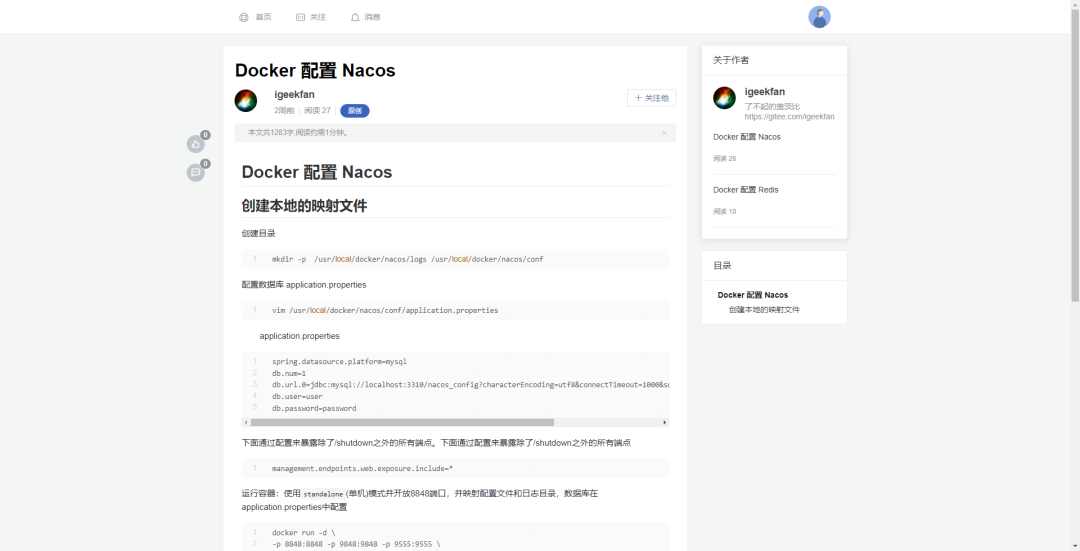
Task: Click the 关于作者 panel header
Action: coord(731,61)
